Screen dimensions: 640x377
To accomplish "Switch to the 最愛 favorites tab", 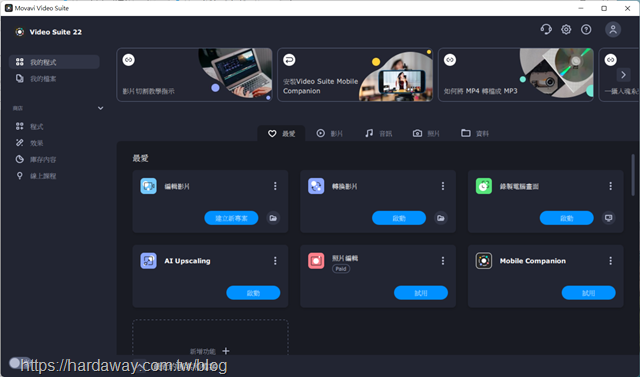I will tap(281, 133).
